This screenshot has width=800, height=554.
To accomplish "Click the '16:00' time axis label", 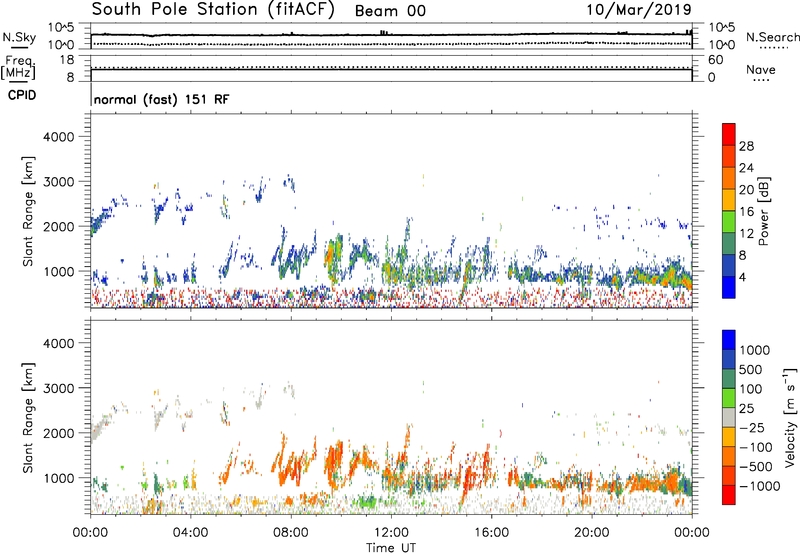I will click(491, 533).
